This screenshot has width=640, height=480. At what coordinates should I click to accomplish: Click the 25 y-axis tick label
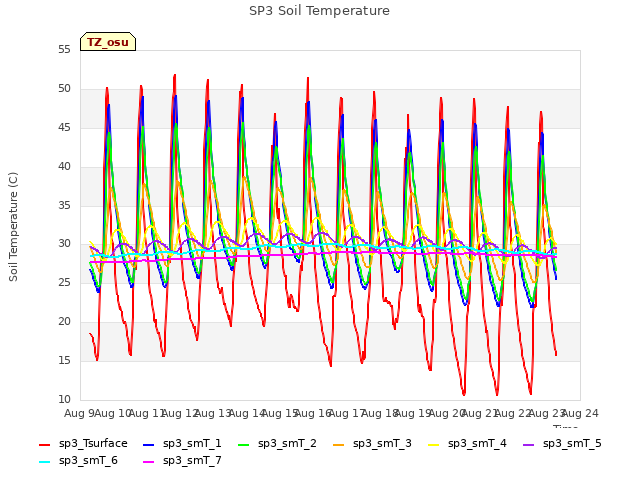(x=64, y=282)
